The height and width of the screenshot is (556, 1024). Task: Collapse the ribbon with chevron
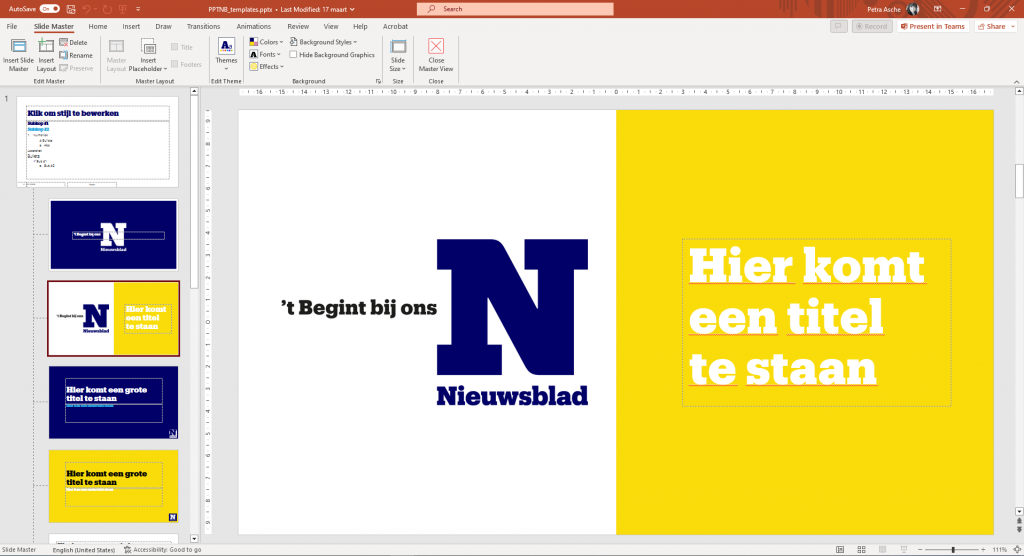(x=1017, y=81)
